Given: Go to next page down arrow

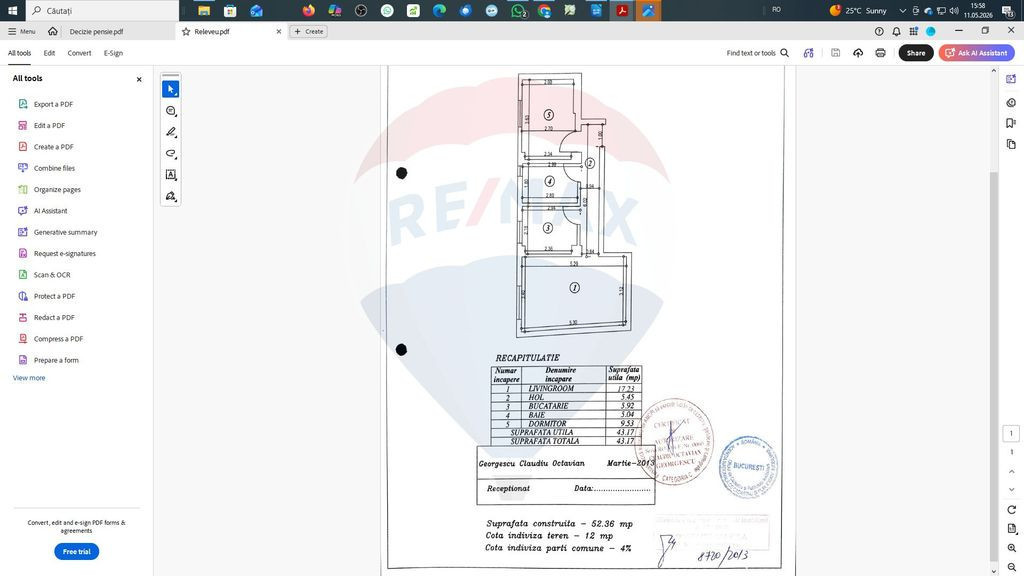Looking at the screenshot, I should 1012,489.
